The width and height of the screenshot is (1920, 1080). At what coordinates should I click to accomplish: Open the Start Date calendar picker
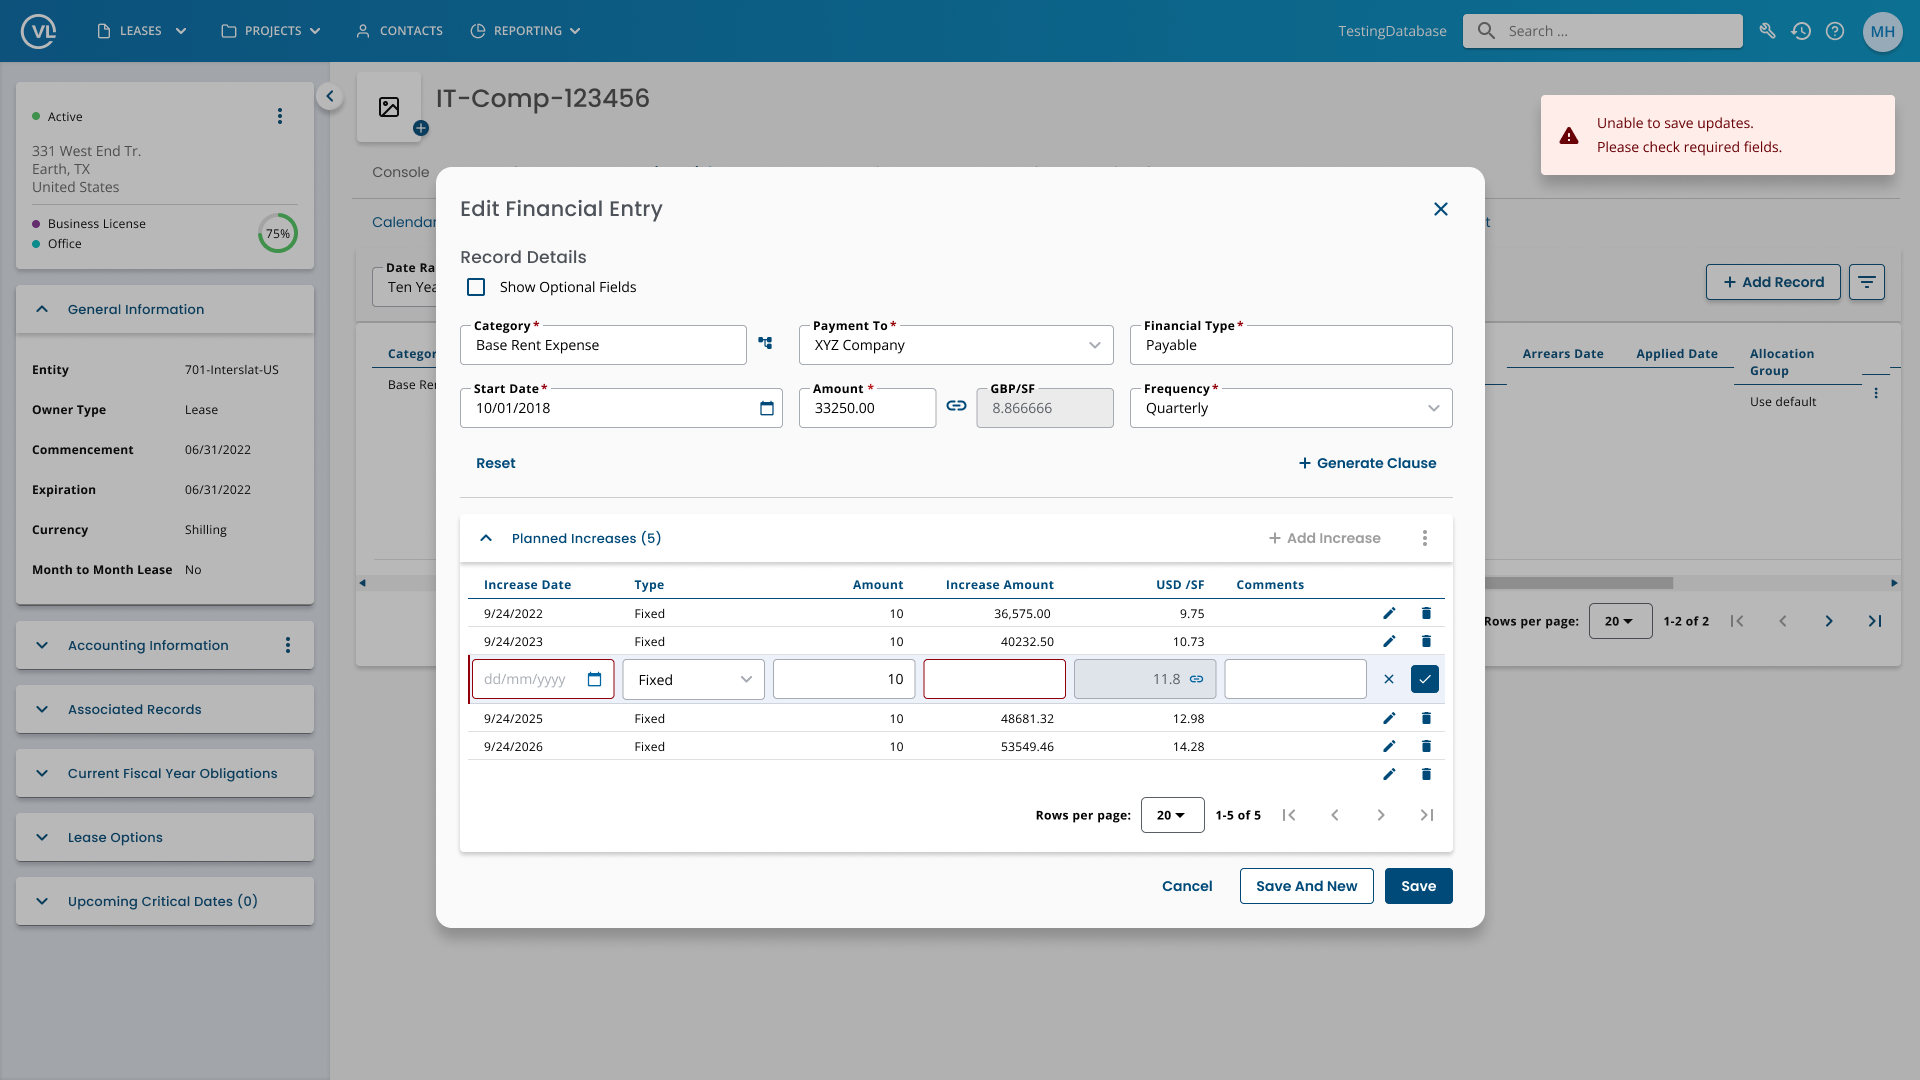[767, 408]
